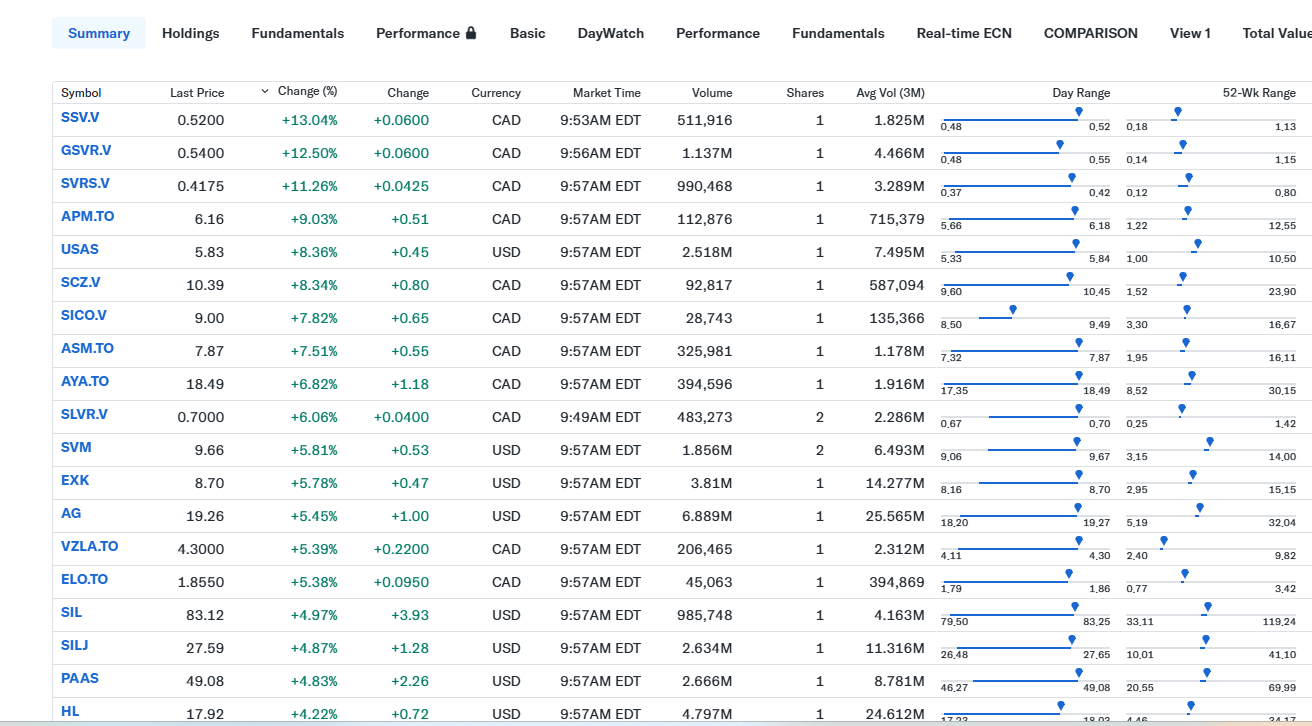Click the SVM 52-week range marker
Screen dimensions: 1312x726
[1210, 442]
